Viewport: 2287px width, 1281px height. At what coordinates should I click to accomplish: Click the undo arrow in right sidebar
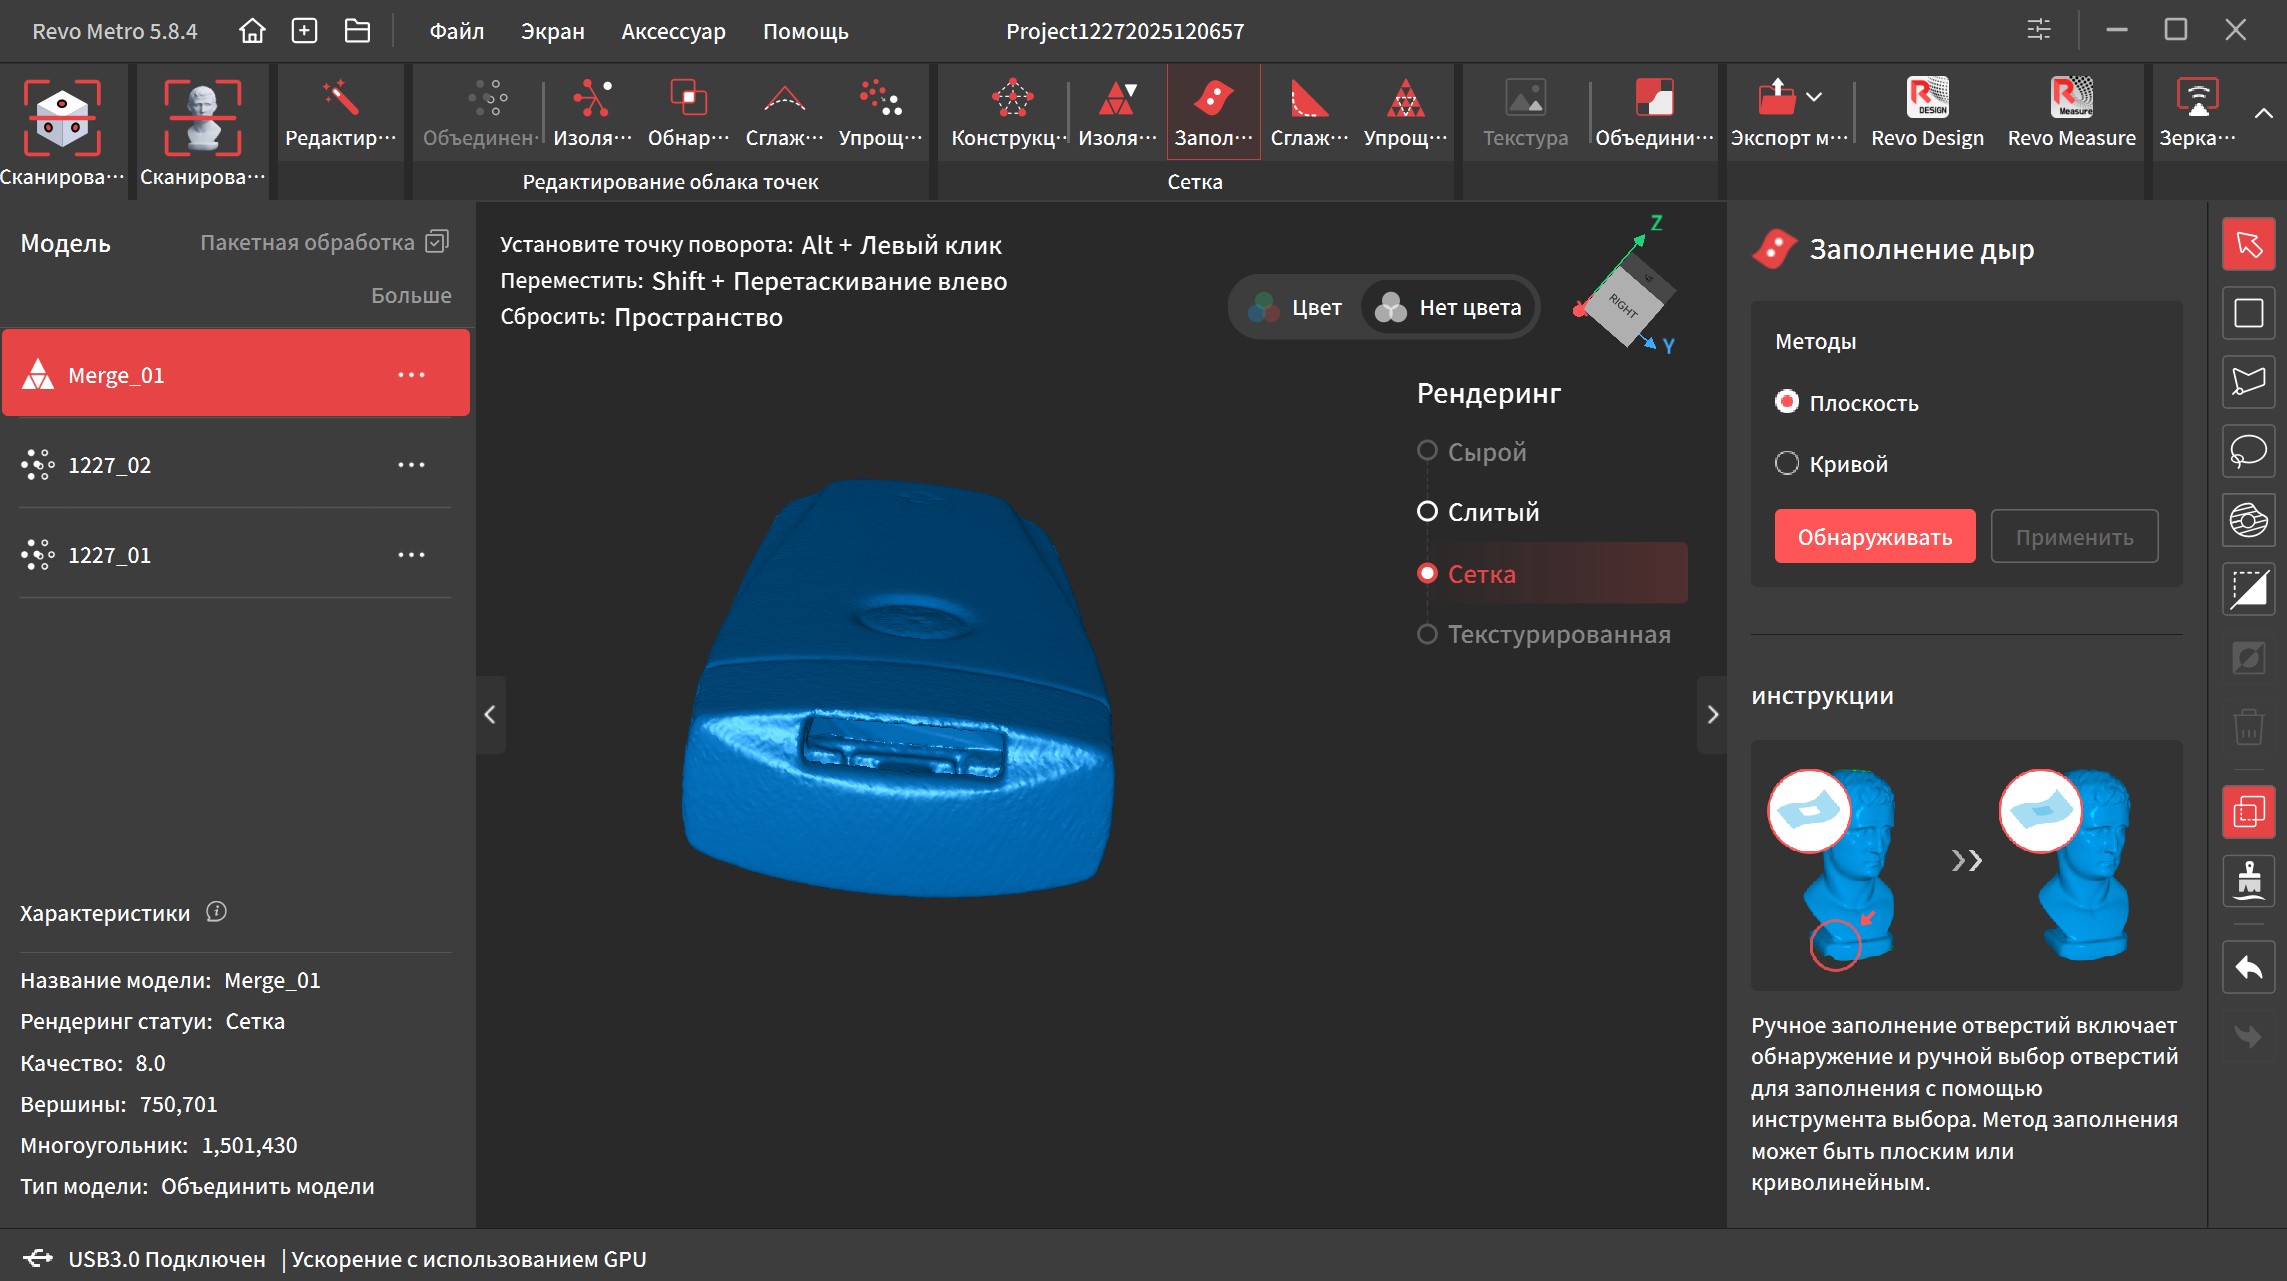point(2248,967)
